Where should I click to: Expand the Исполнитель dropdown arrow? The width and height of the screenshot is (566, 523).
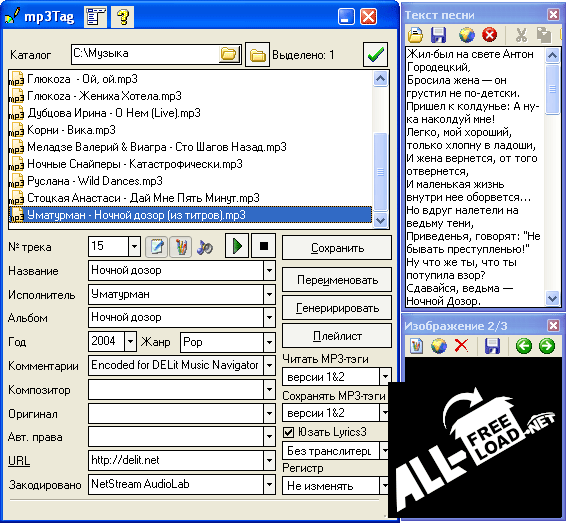(x=269, y=294)
